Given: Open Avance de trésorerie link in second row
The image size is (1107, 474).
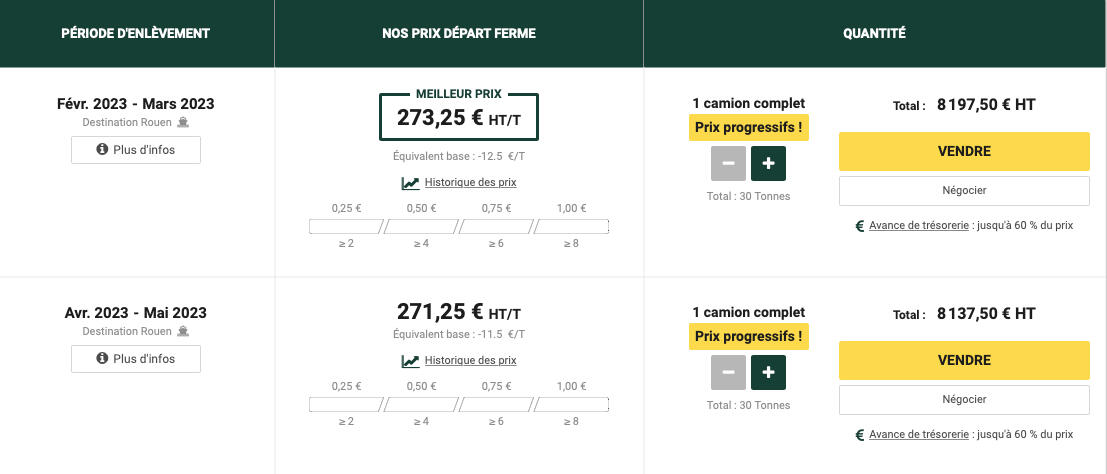Looking at the screenshot, I should (x=918, y=435).
